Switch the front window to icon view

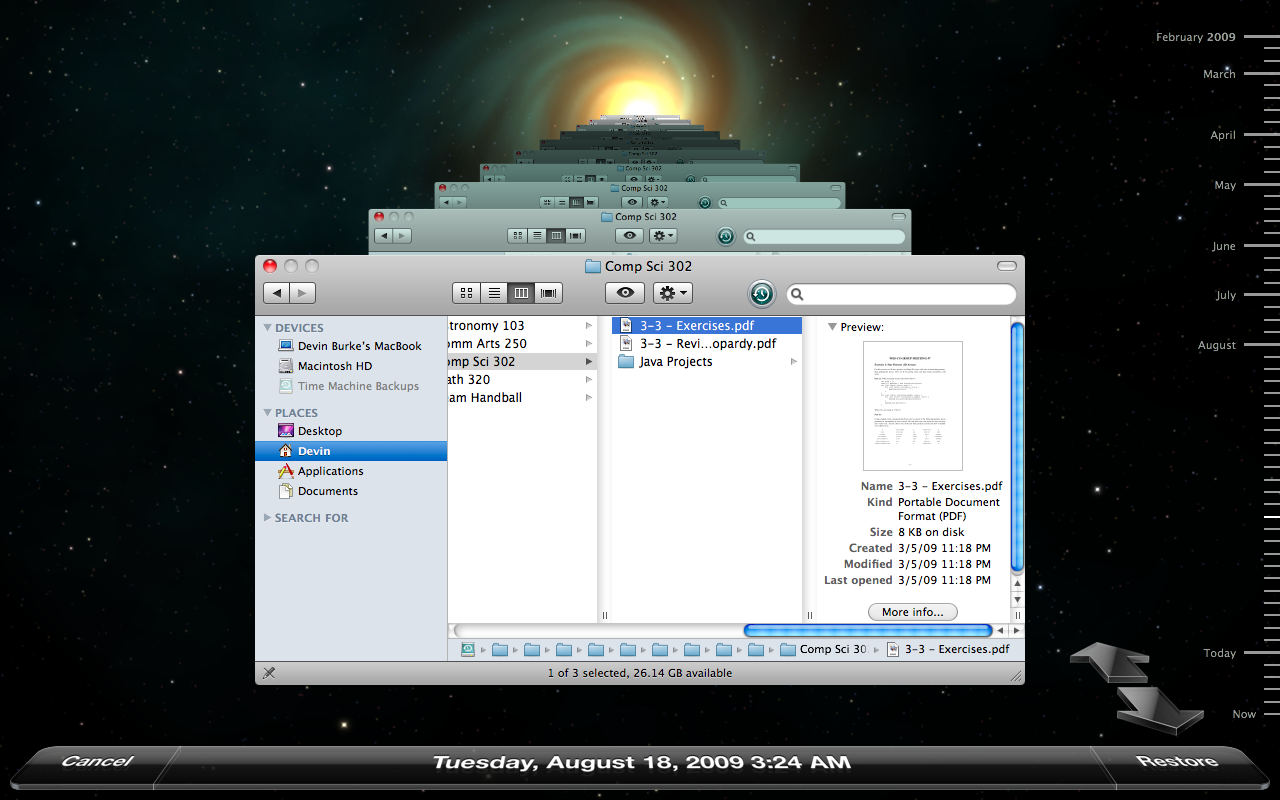pos(466,293)
